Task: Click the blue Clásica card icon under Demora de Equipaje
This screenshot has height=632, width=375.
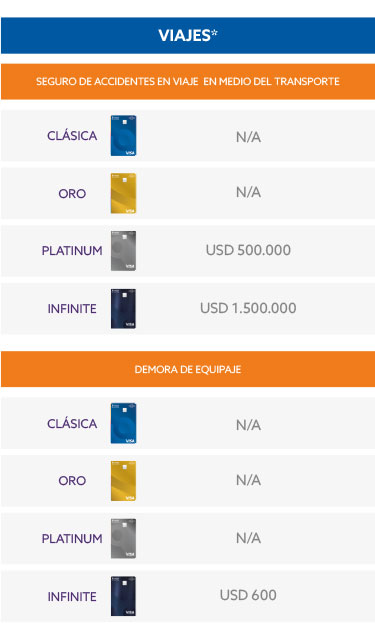Action: tap(123, 423)
